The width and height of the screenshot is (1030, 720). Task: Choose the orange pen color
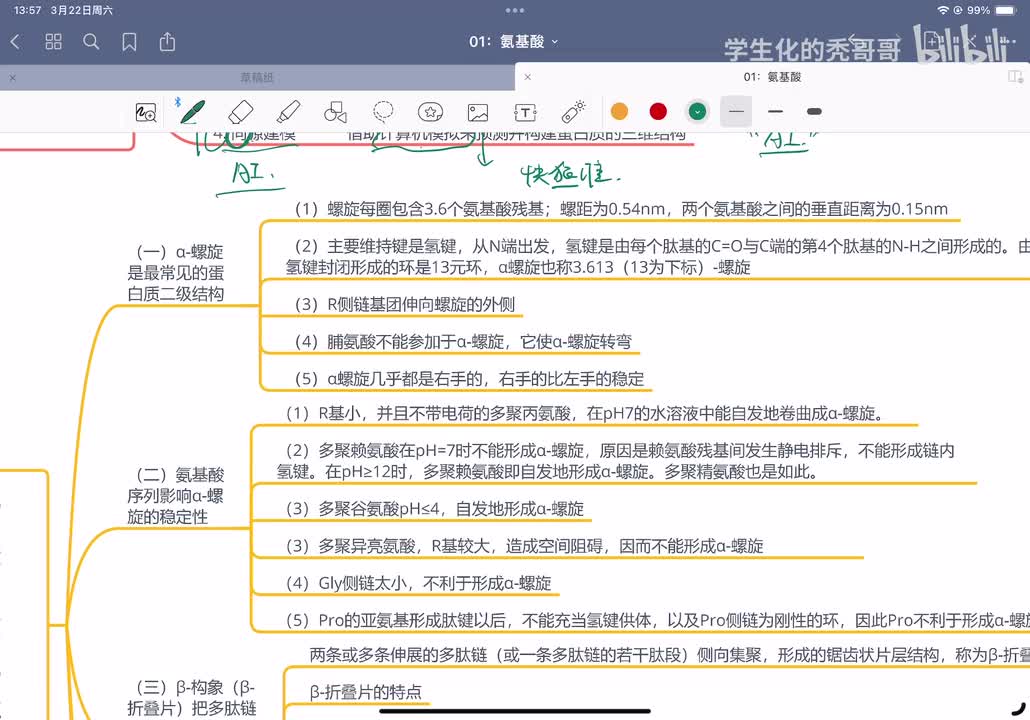(619, 112)
